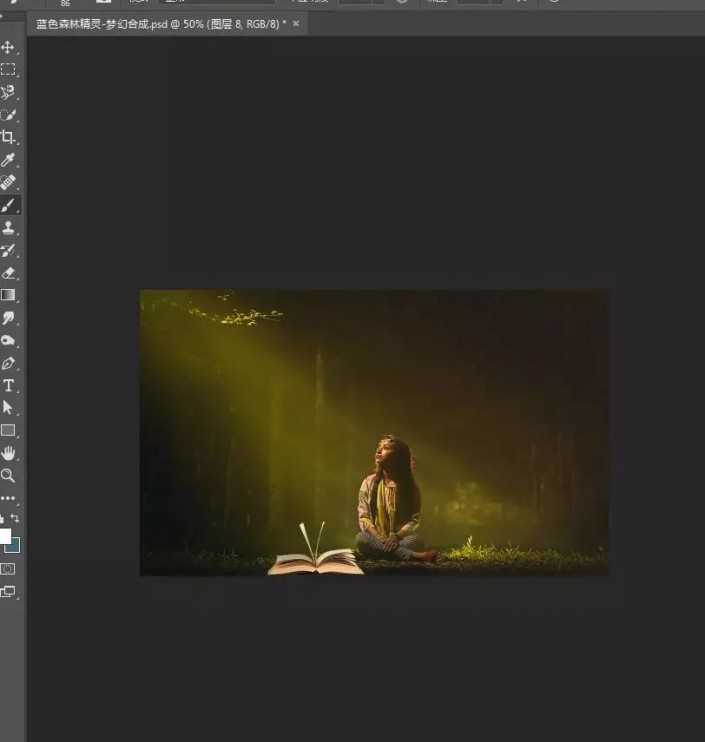Viewport: 705px width, 742px height.
Task: Select the Rectangular Marquee tool
Action: pyautogui.click(x=8, y=69)
